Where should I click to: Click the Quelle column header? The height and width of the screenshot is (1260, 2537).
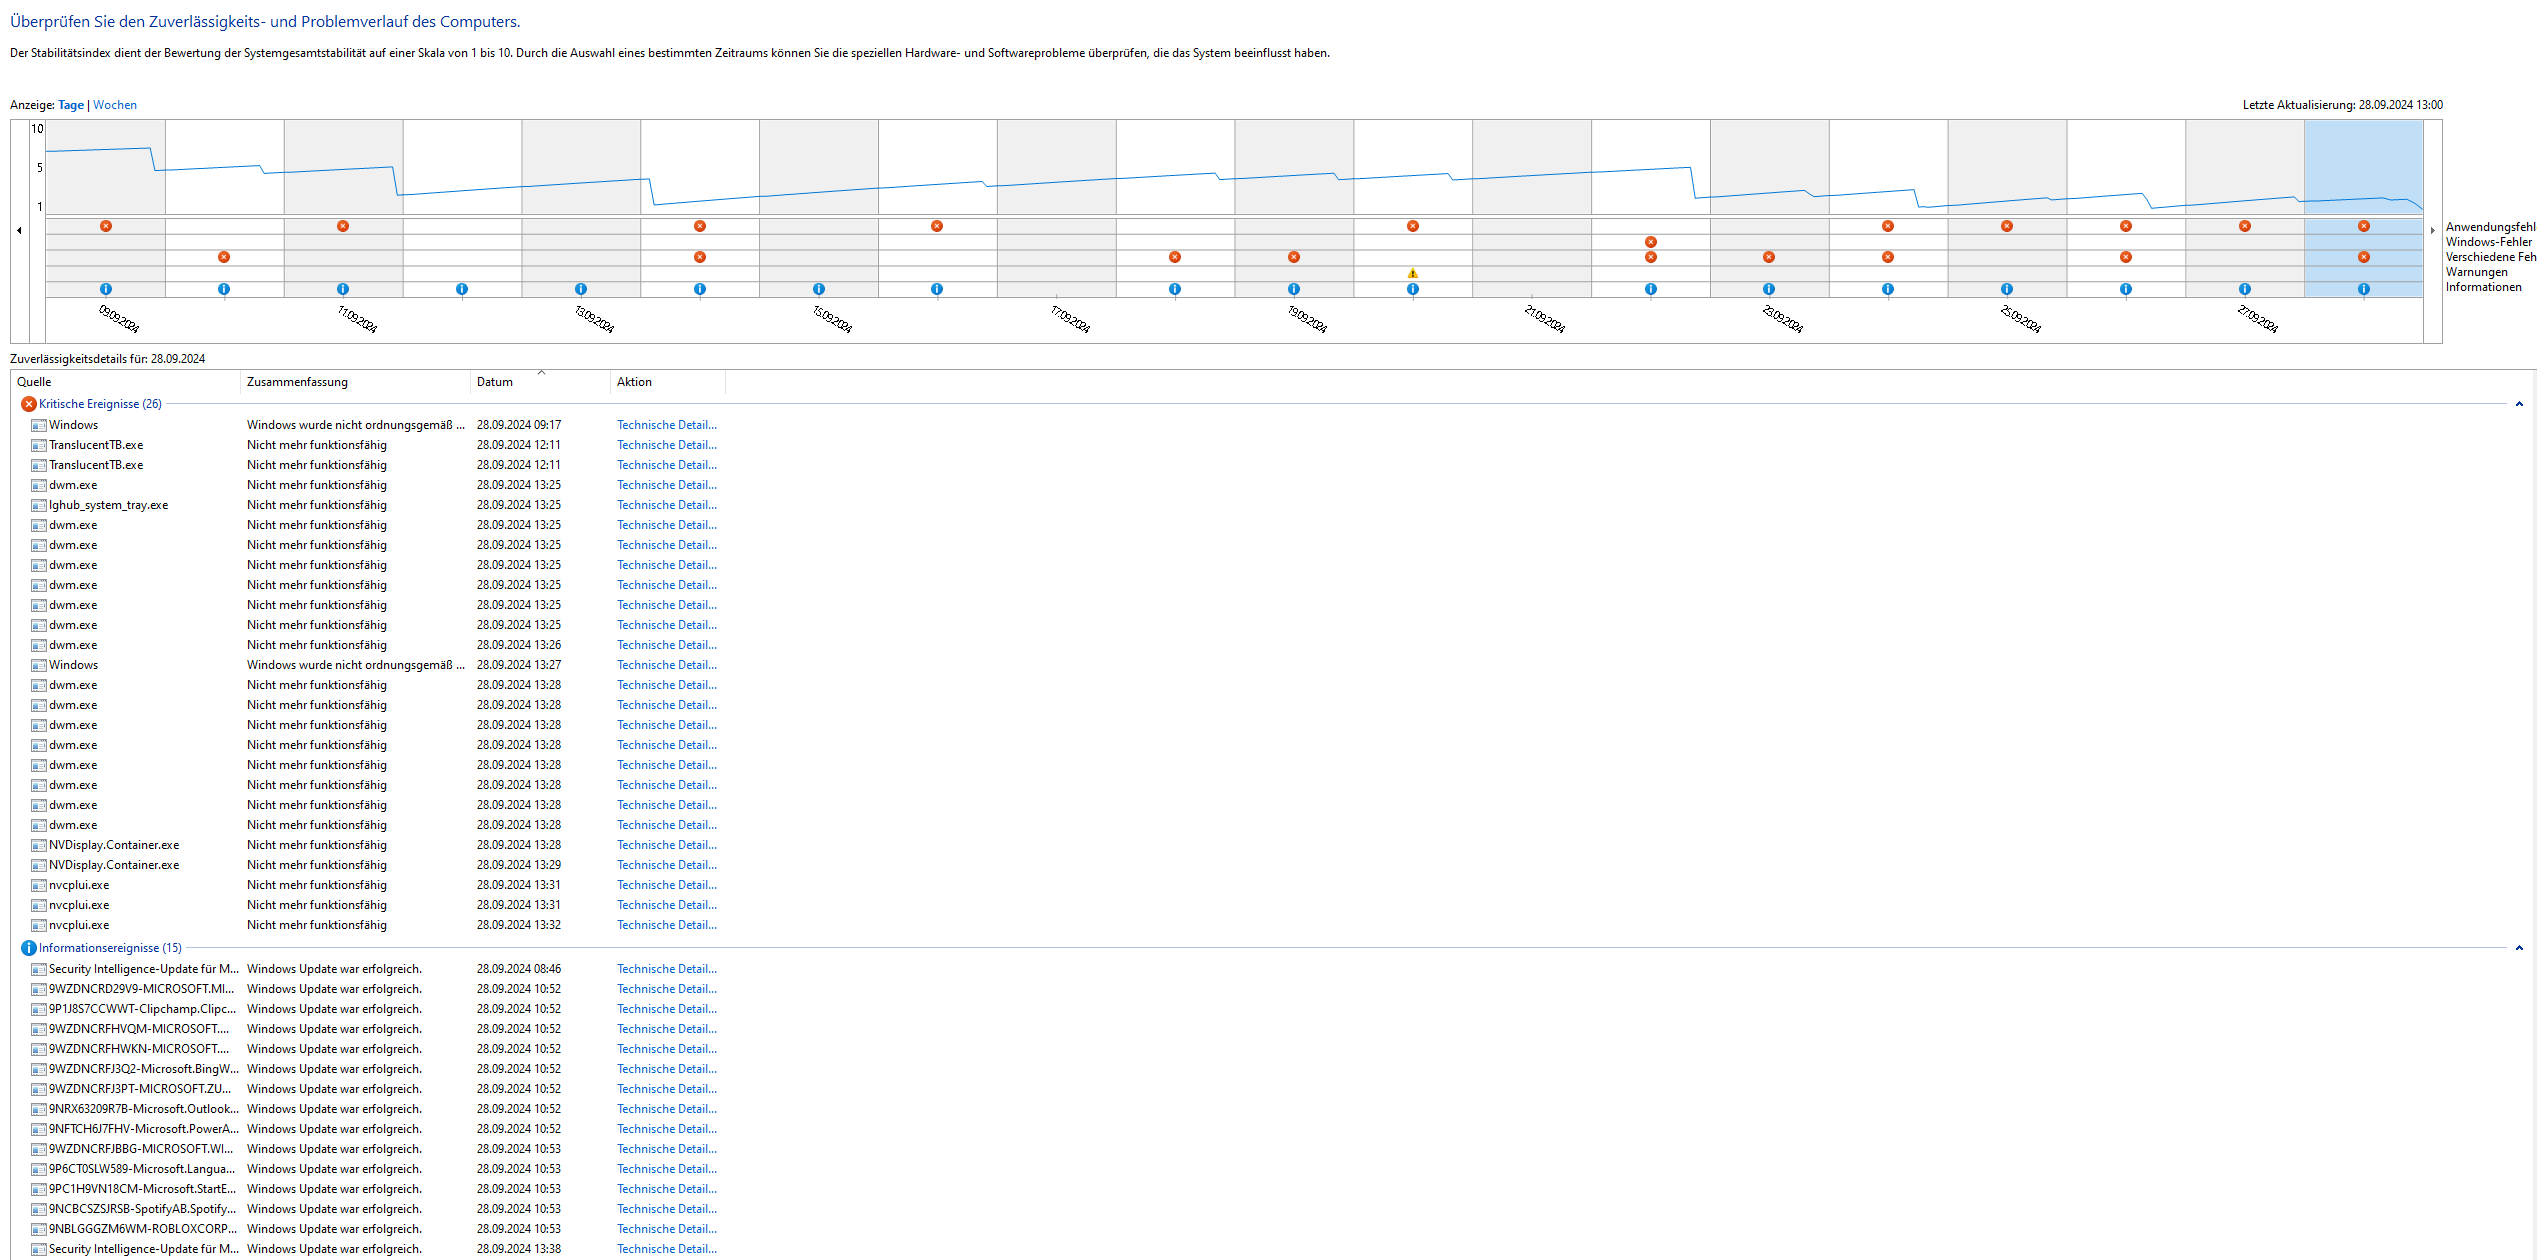pos(34,382)
